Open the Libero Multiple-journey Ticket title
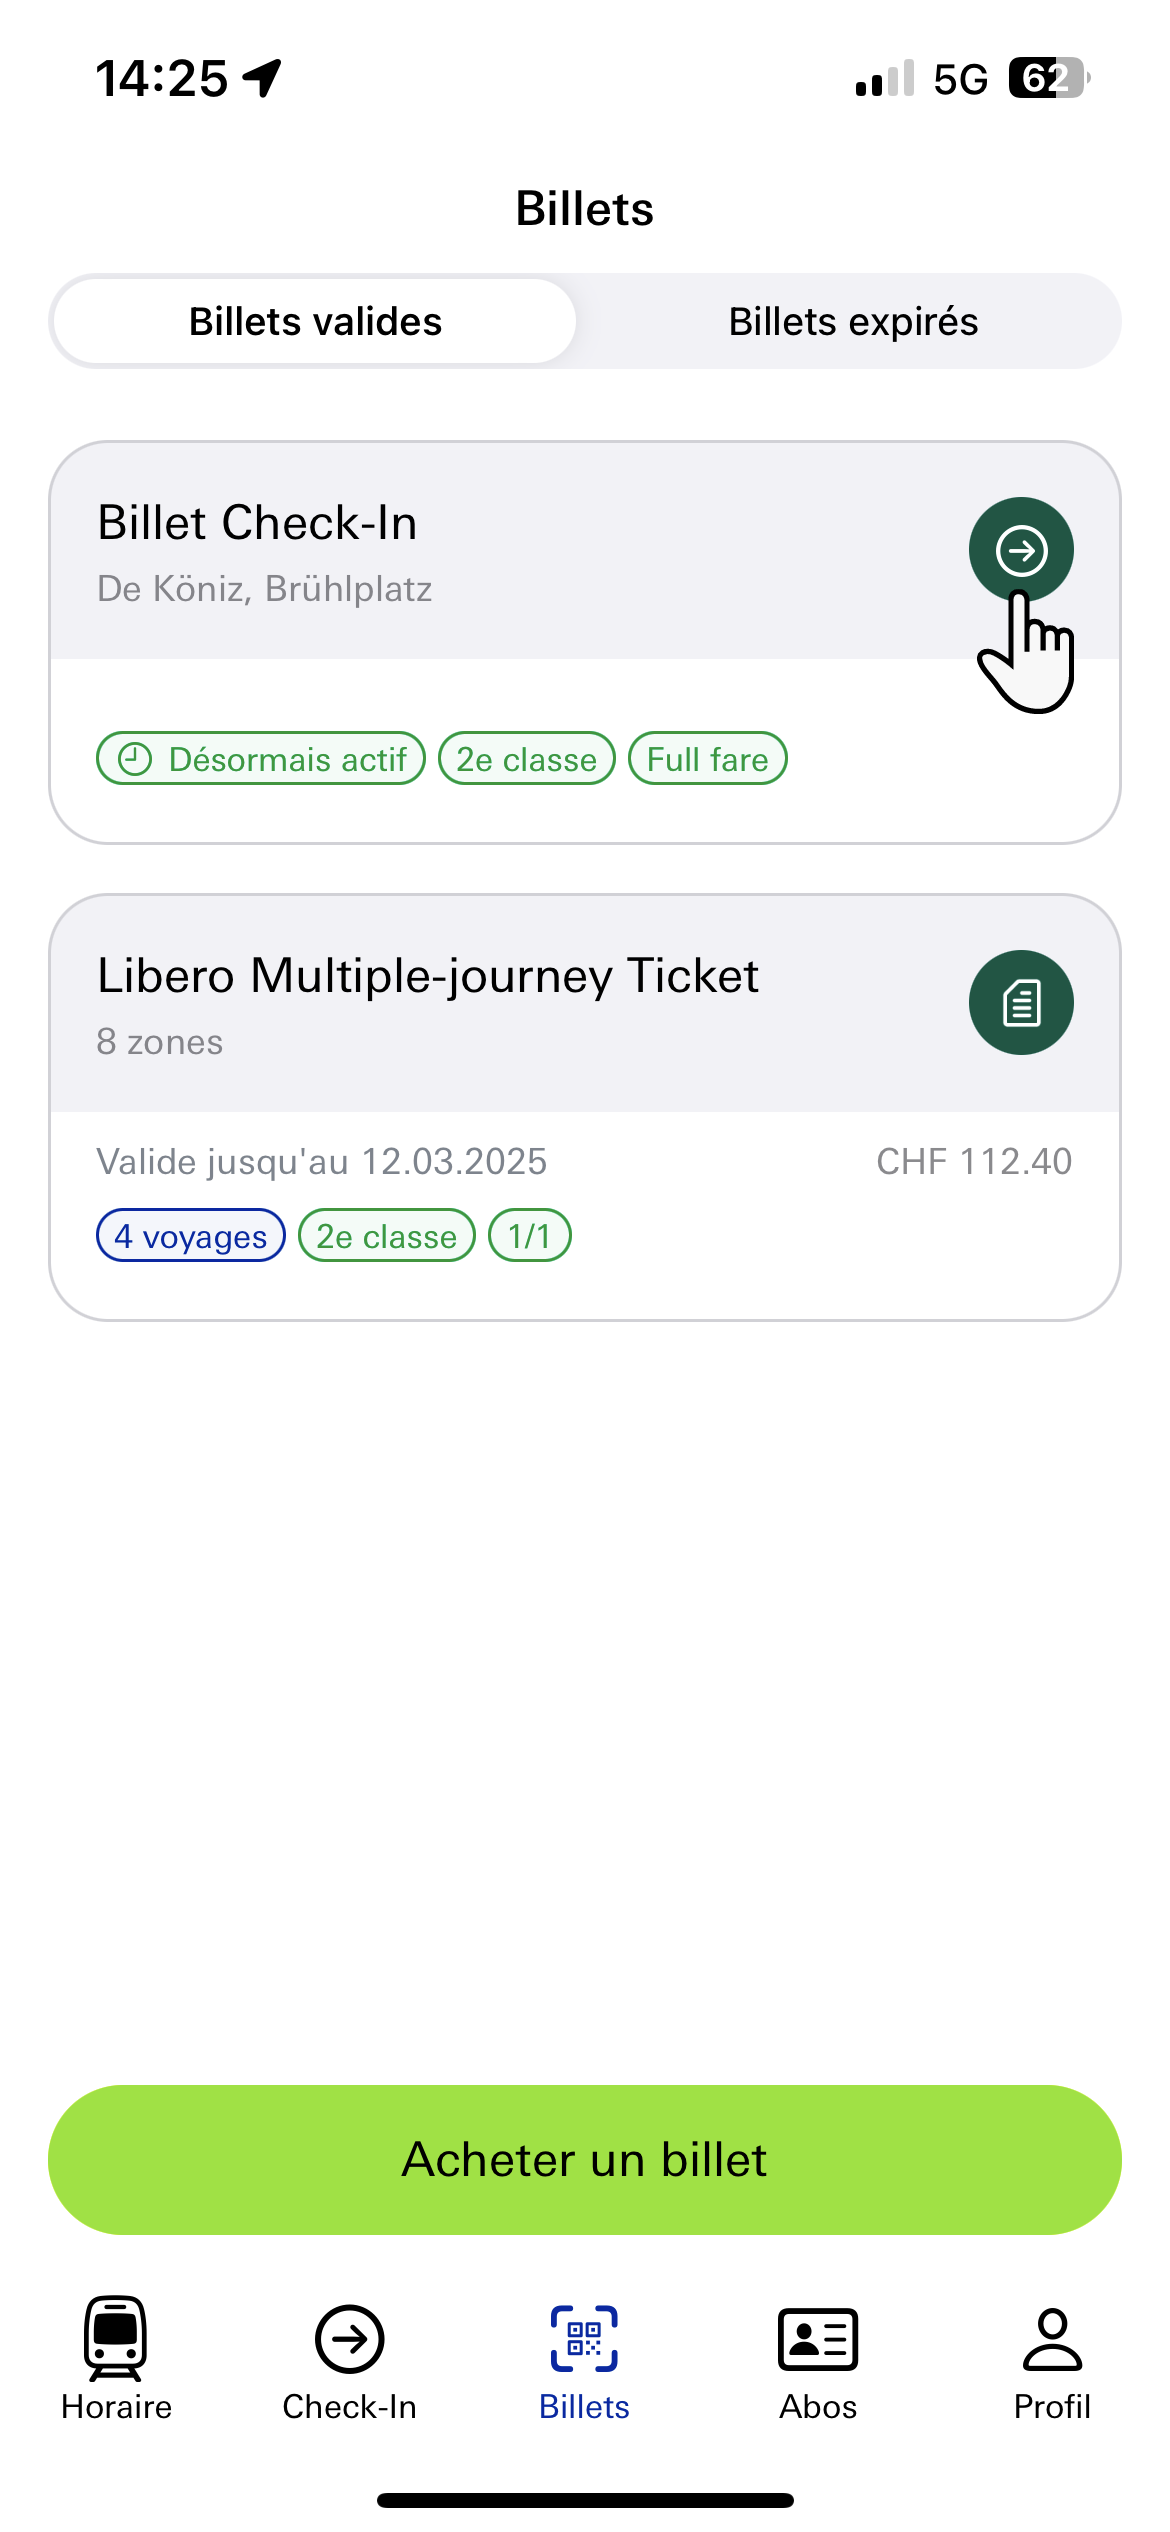 point(428,976)
